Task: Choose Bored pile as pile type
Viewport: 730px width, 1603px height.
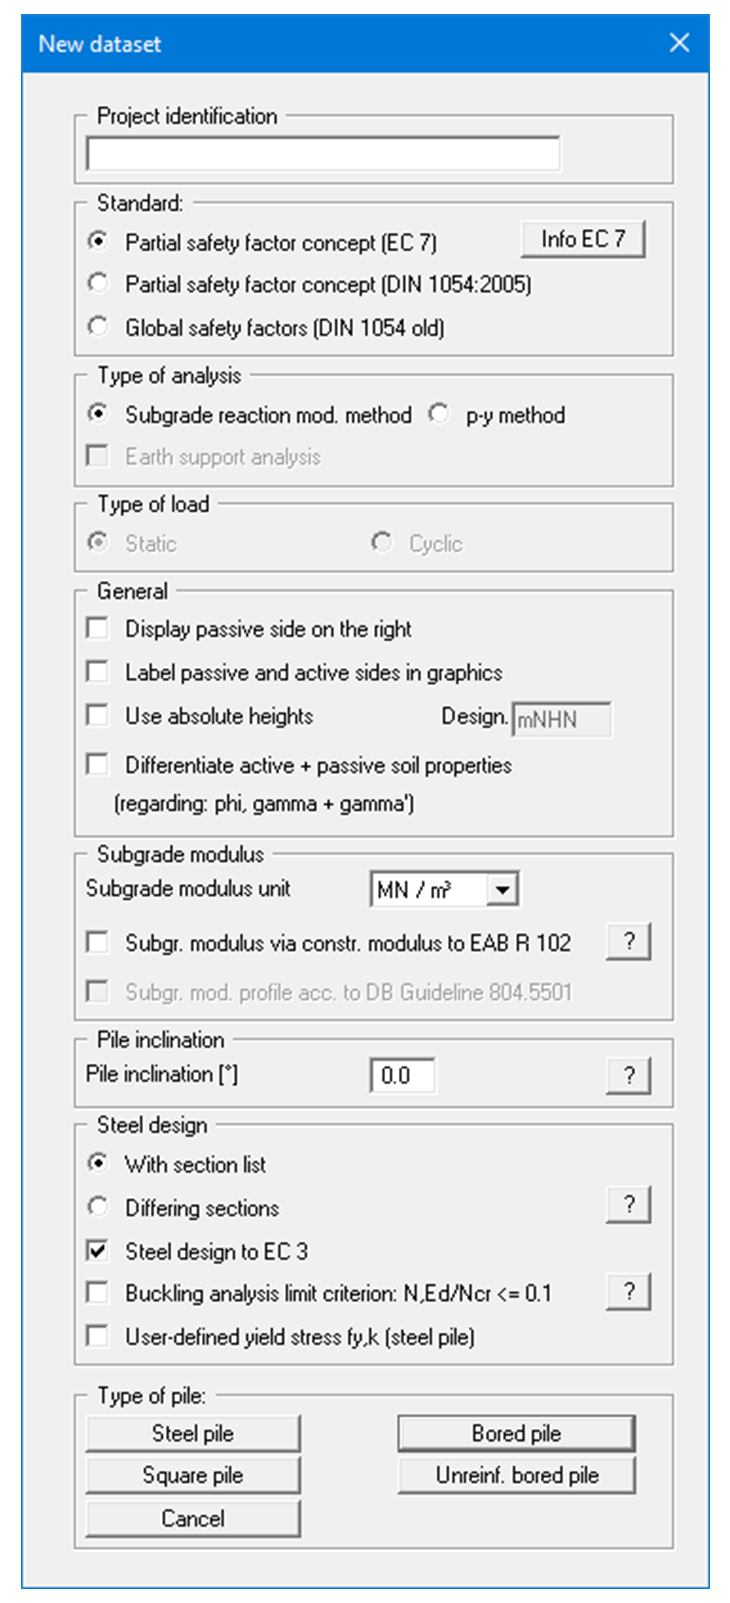Action: point(516,1433)
